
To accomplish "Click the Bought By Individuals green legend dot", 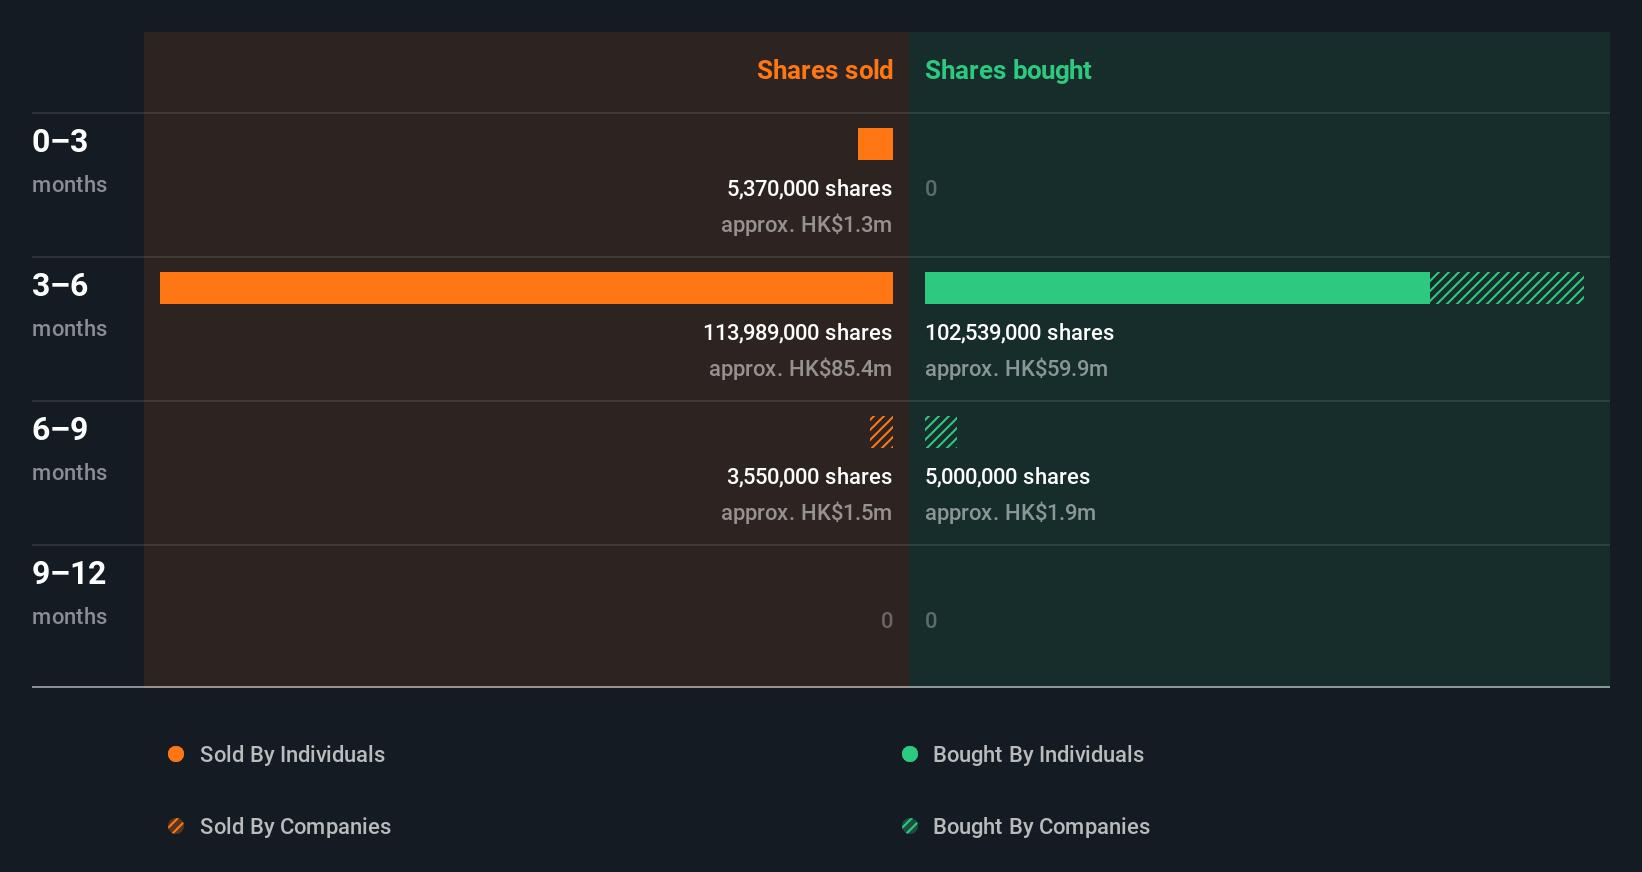I will click(x=910, y=754).
